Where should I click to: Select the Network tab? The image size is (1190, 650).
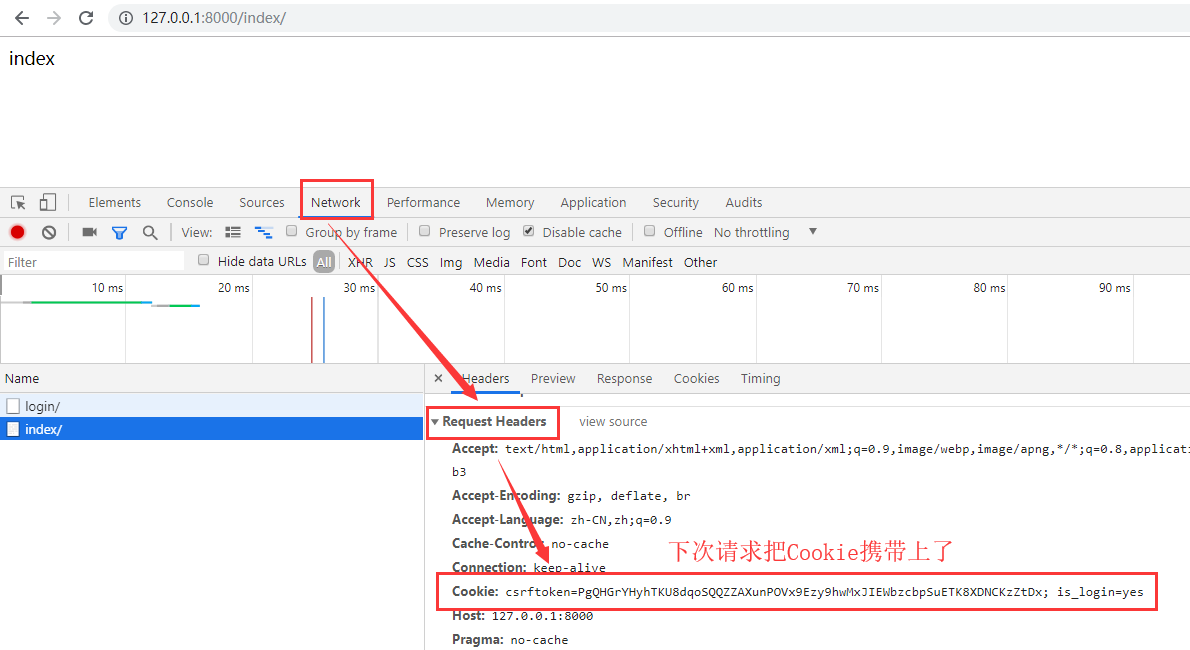[x=335, y=203]
